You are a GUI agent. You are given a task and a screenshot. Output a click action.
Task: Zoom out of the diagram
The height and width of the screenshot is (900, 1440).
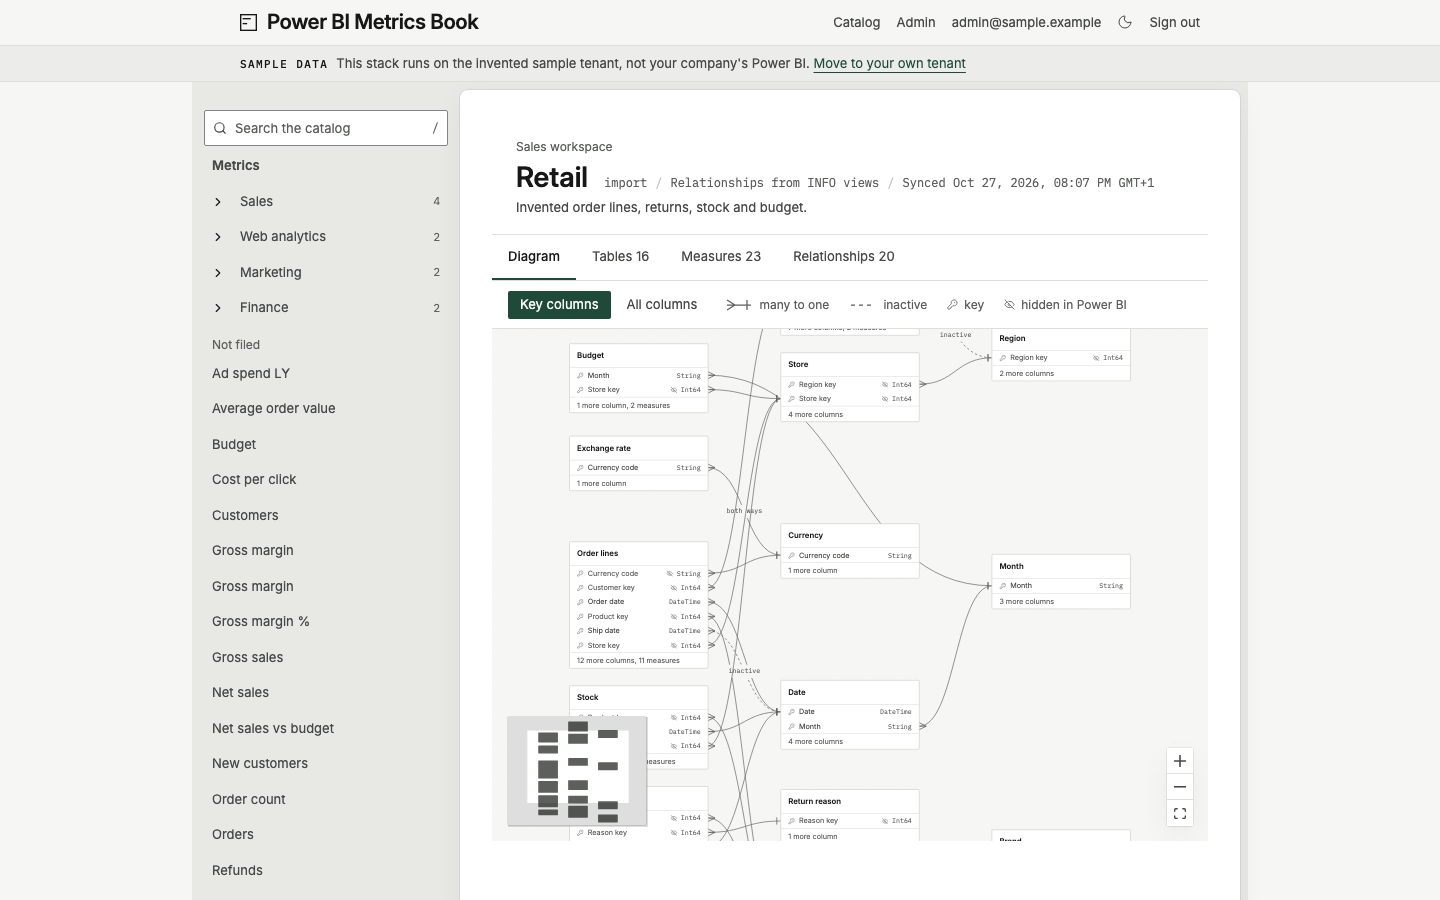point(1180,787)
